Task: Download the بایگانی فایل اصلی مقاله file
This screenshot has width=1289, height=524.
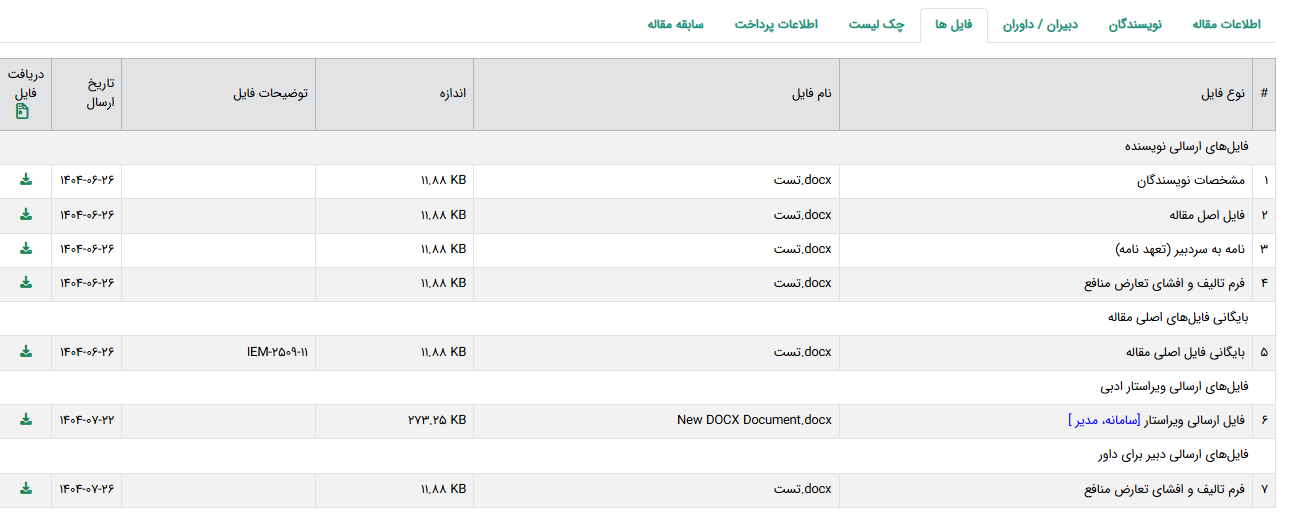Action: [26, 351]
